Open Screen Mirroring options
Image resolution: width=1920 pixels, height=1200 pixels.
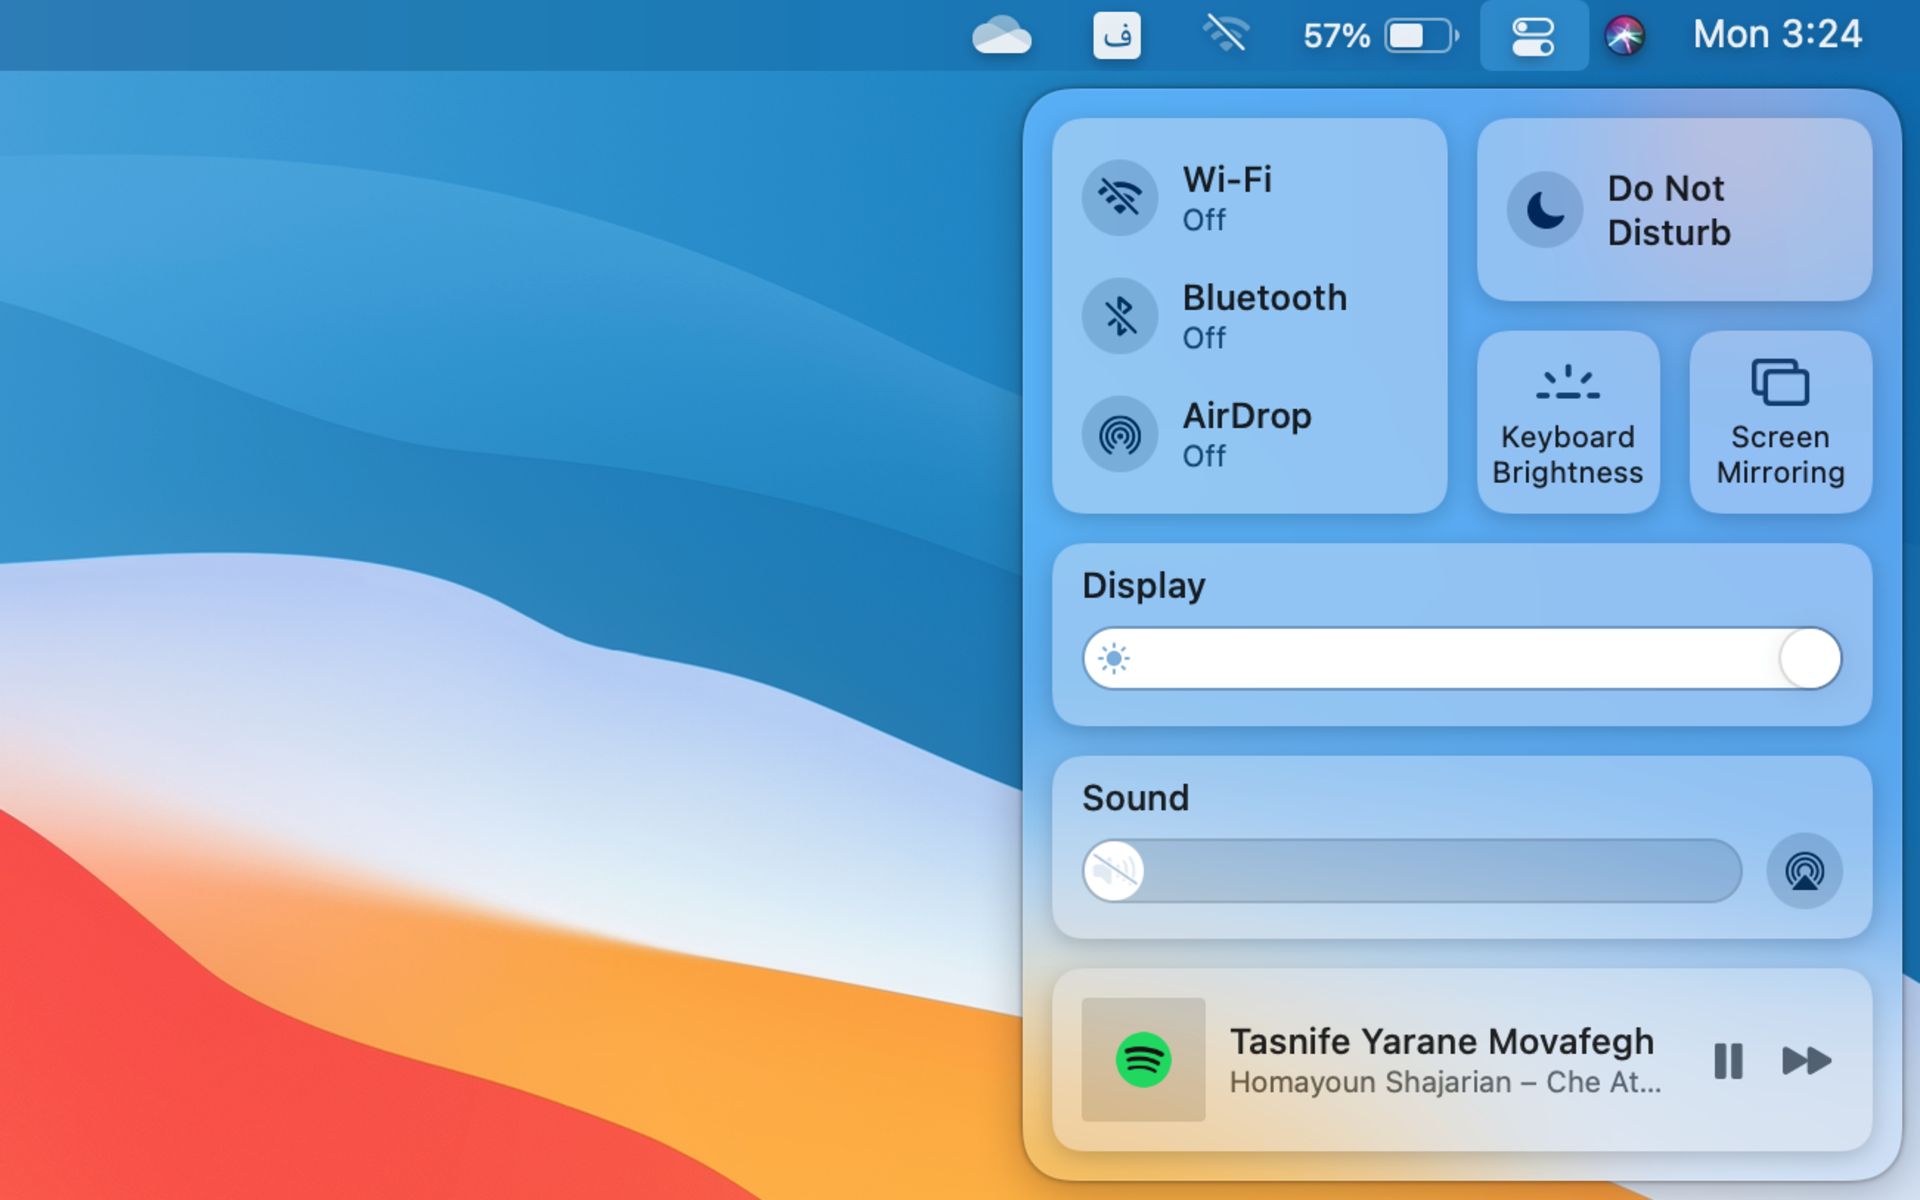(x=1780, y=422)
